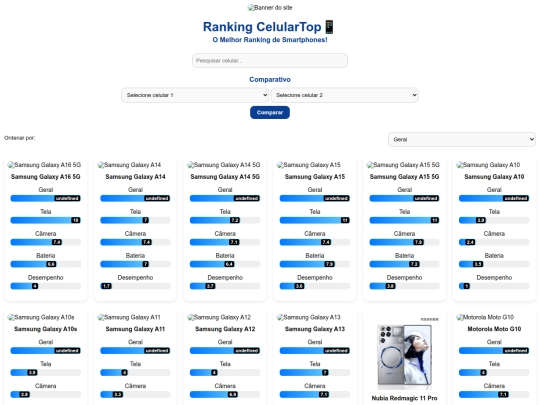Click the Samsung Galaxy A16 5G image placeholder
The height and width of the screenshot is (405, 540).
44,165
